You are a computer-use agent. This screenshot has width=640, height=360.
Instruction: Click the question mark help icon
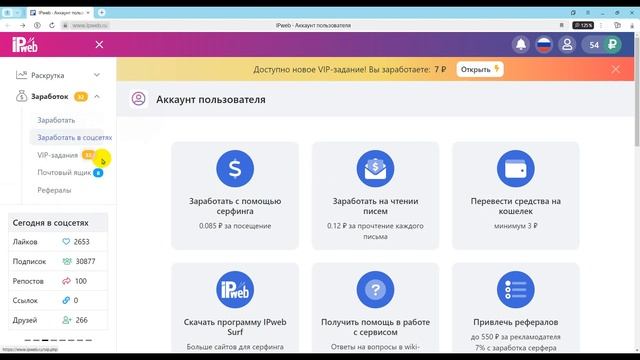[x=375, y=289]
